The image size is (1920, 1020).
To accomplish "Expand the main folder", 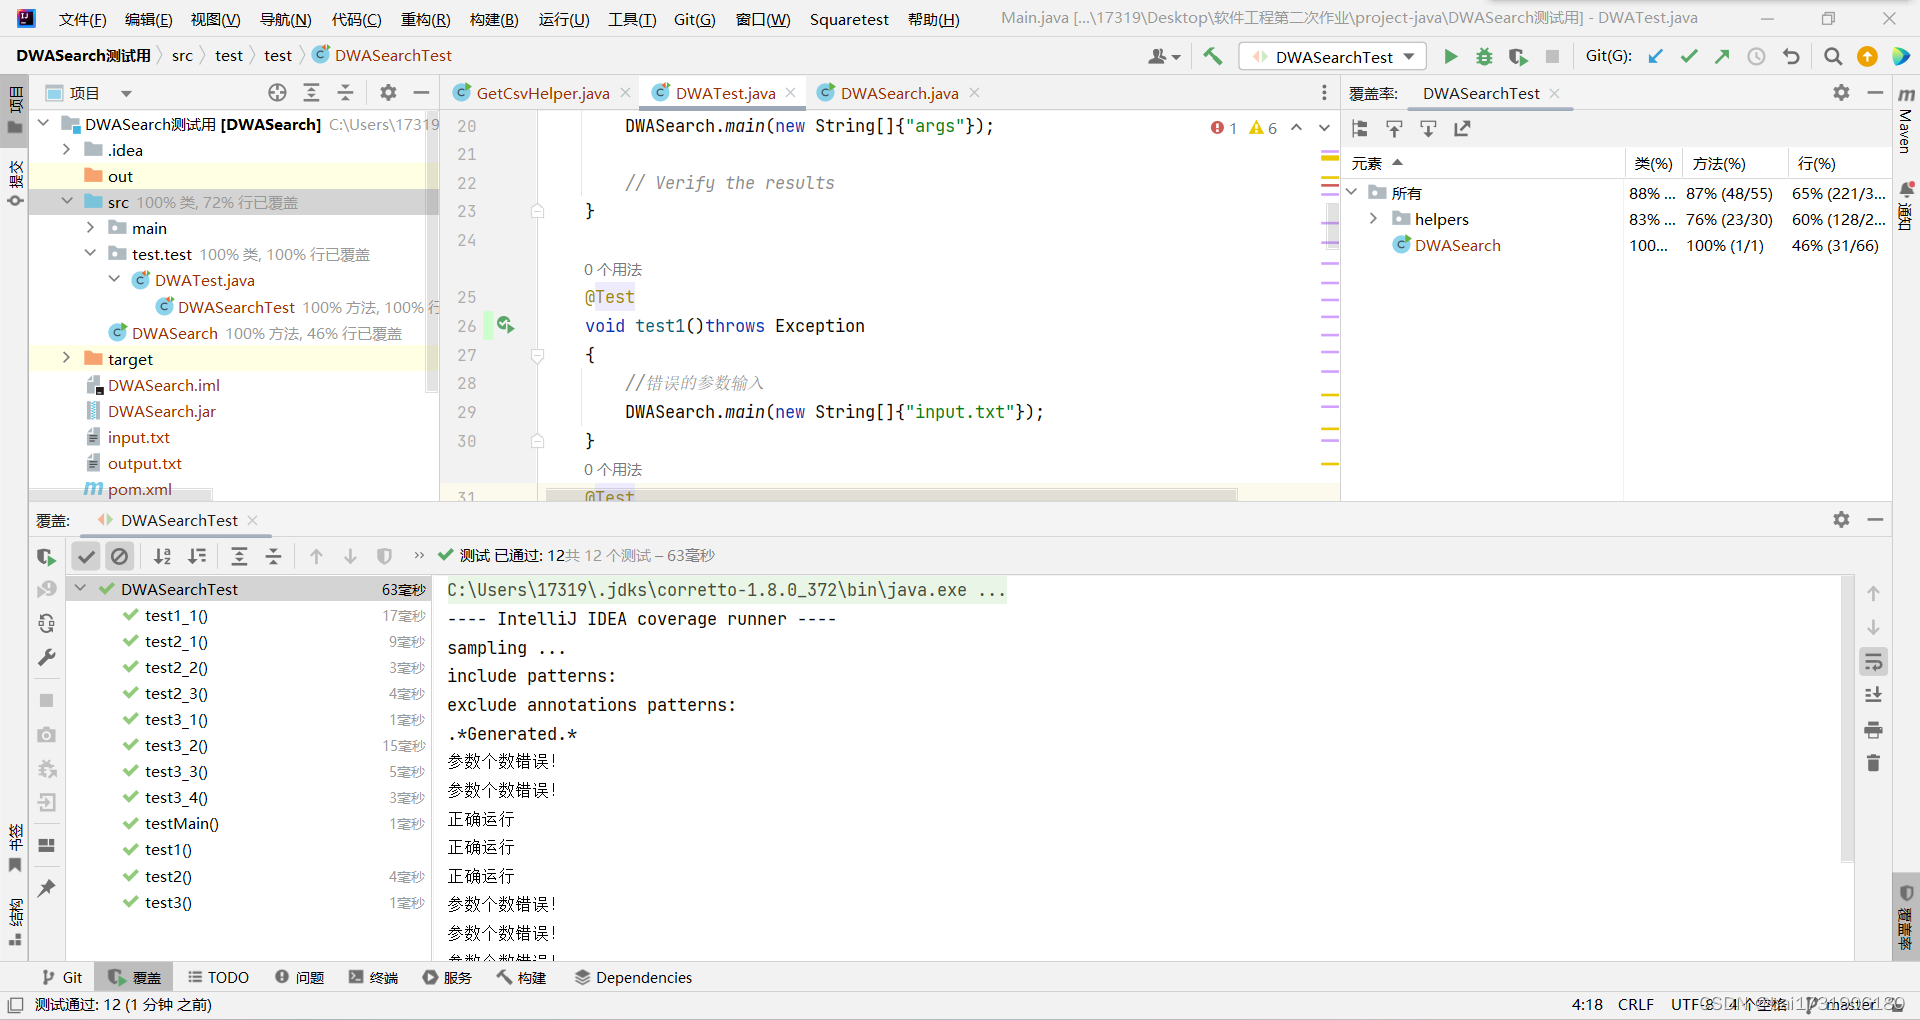I will tap(90, 227).
